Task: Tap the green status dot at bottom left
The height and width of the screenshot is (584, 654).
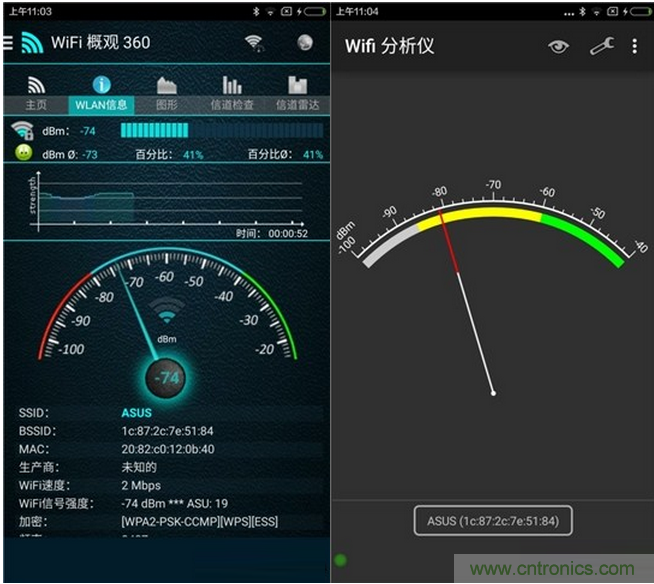Action: (340, 560)
